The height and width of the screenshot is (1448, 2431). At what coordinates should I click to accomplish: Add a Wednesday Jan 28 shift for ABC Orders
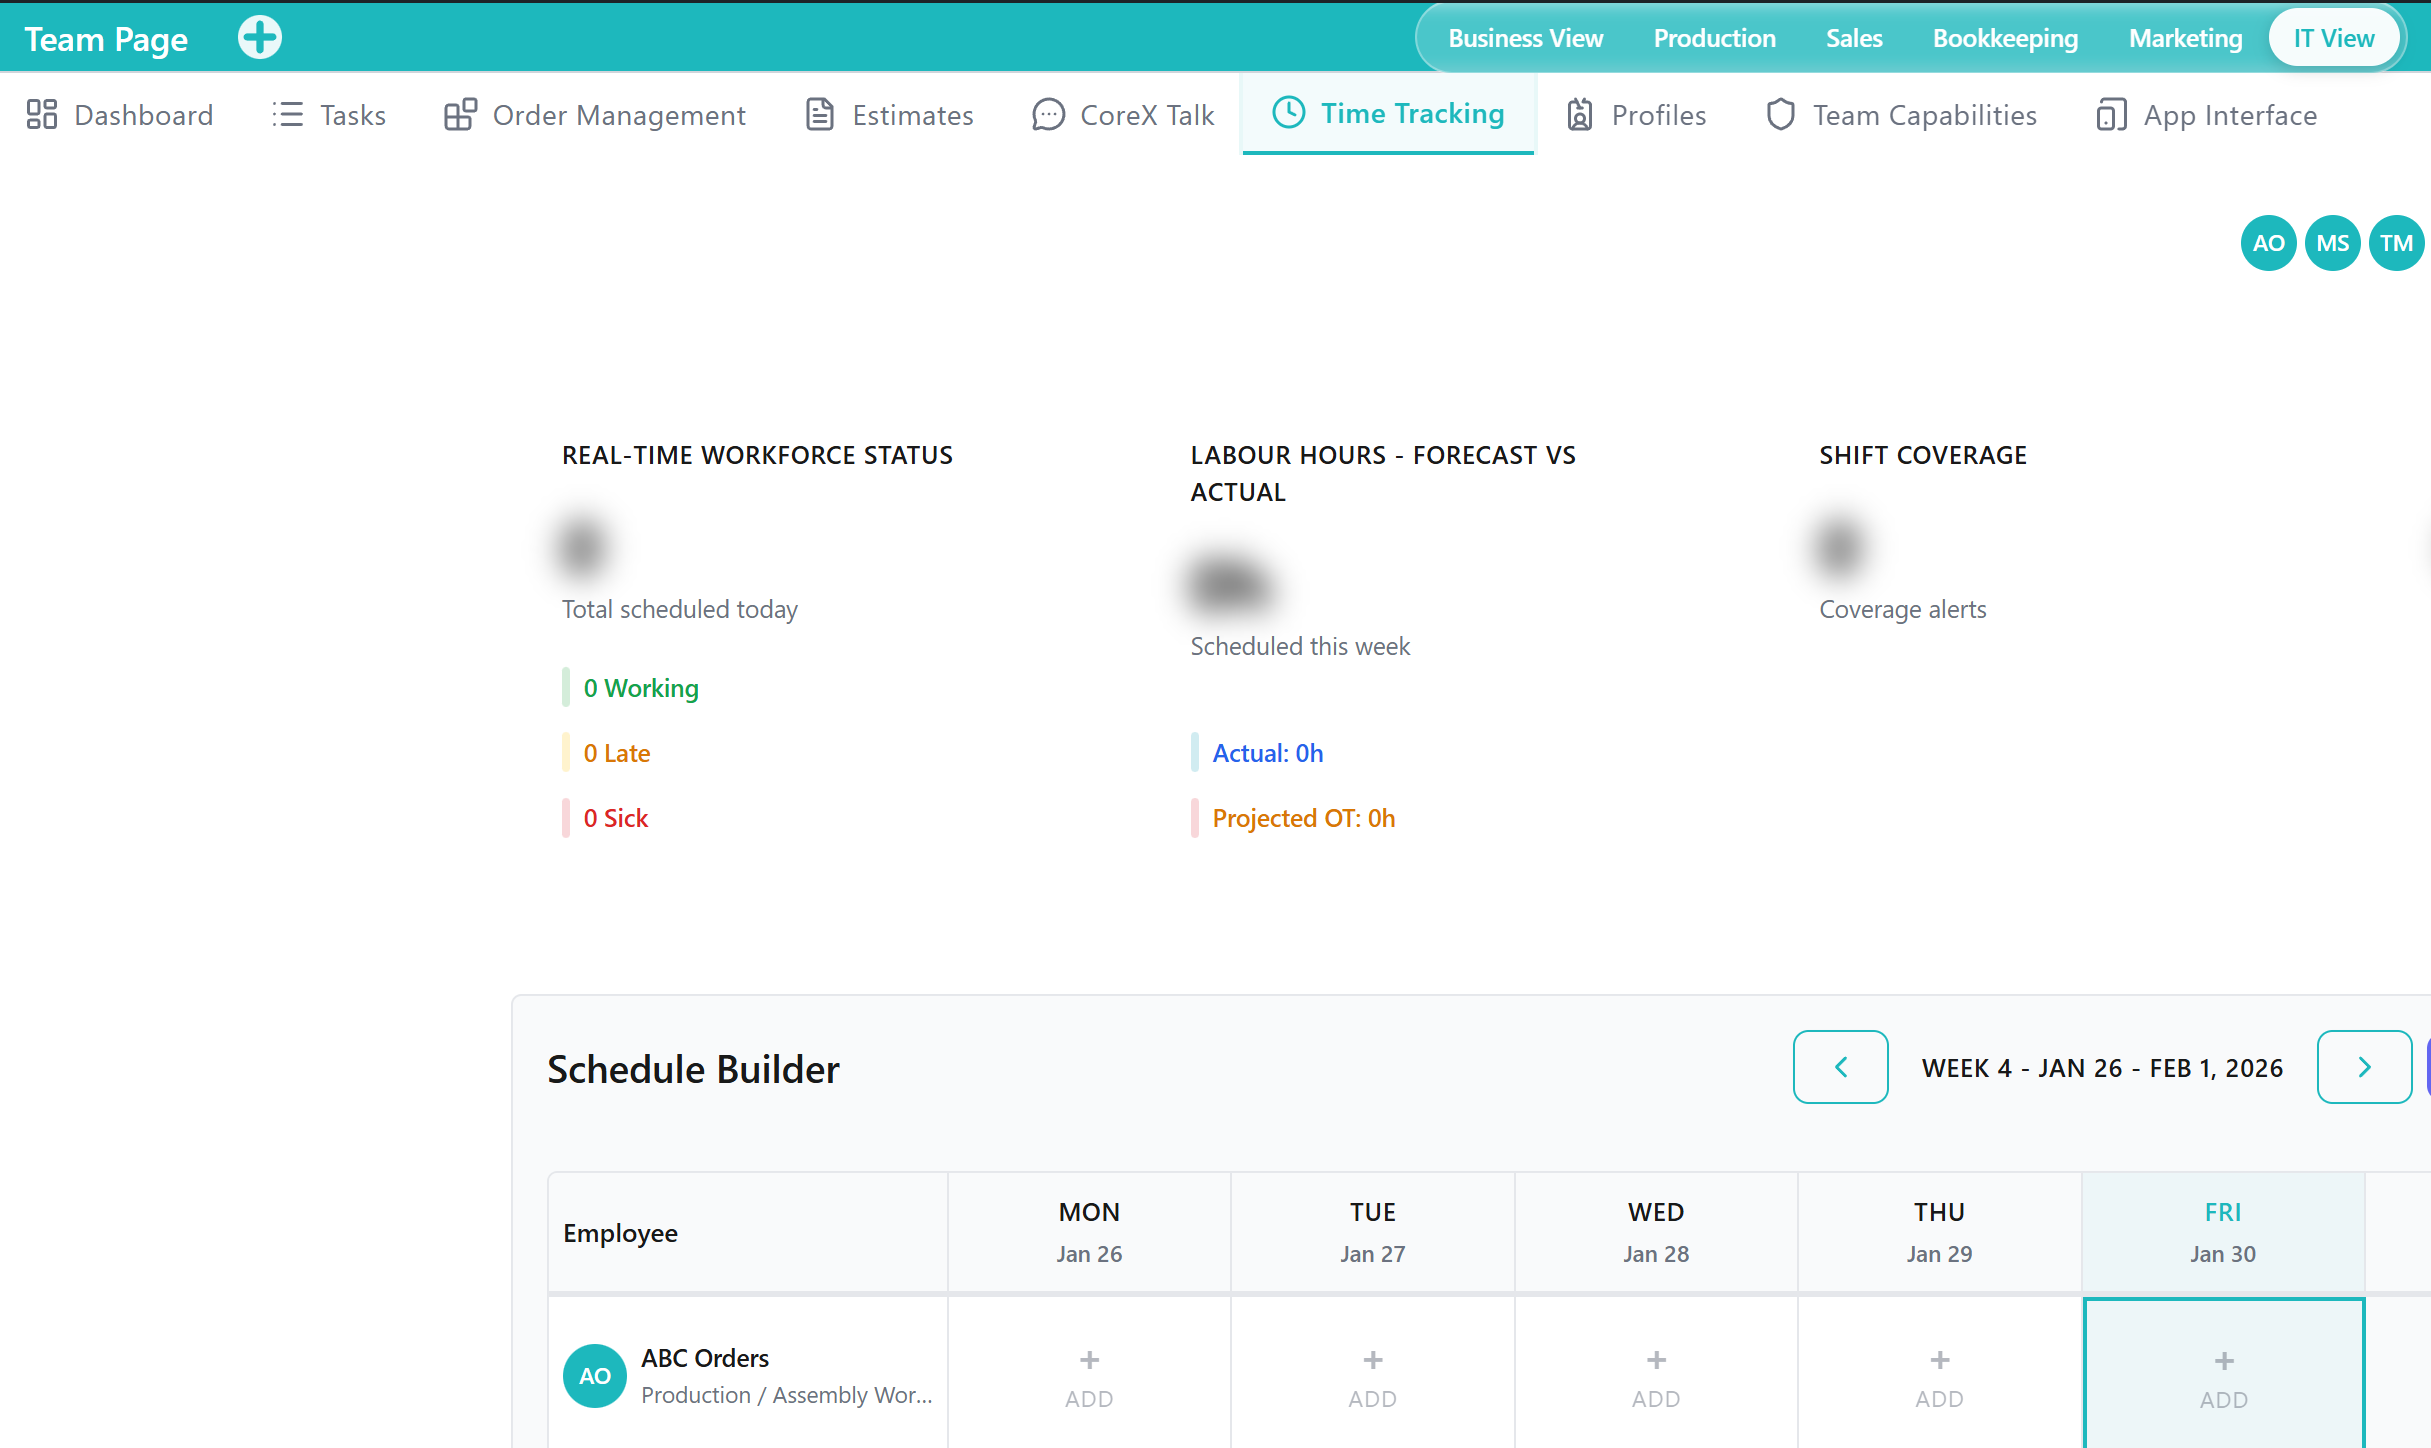1656,1378
